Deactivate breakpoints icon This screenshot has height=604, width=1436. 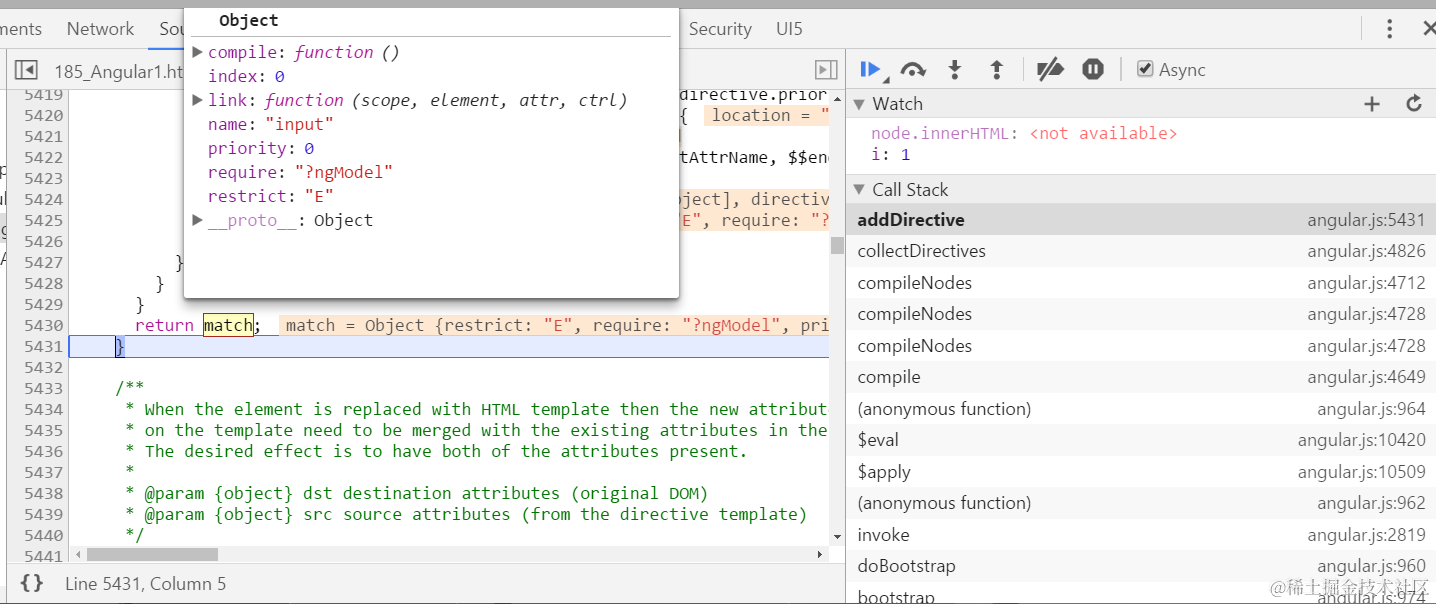tap(1050, 69)
